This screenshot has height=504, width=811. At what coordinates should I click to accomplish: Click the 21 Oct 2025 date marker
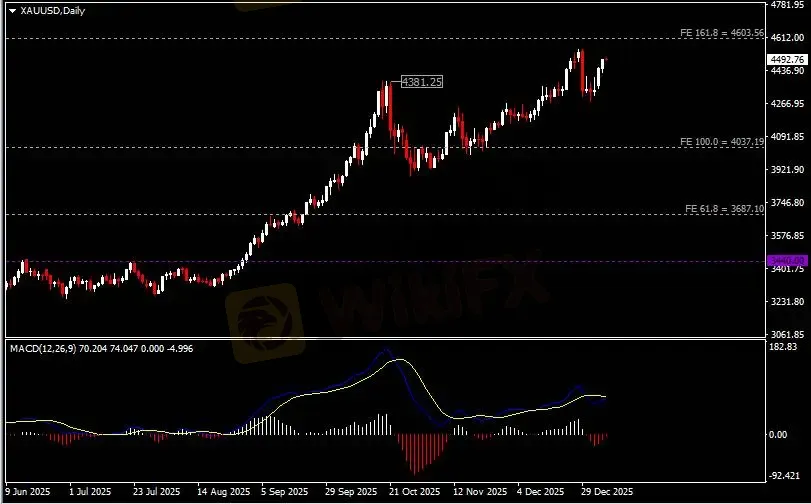[x=414, y=491]
